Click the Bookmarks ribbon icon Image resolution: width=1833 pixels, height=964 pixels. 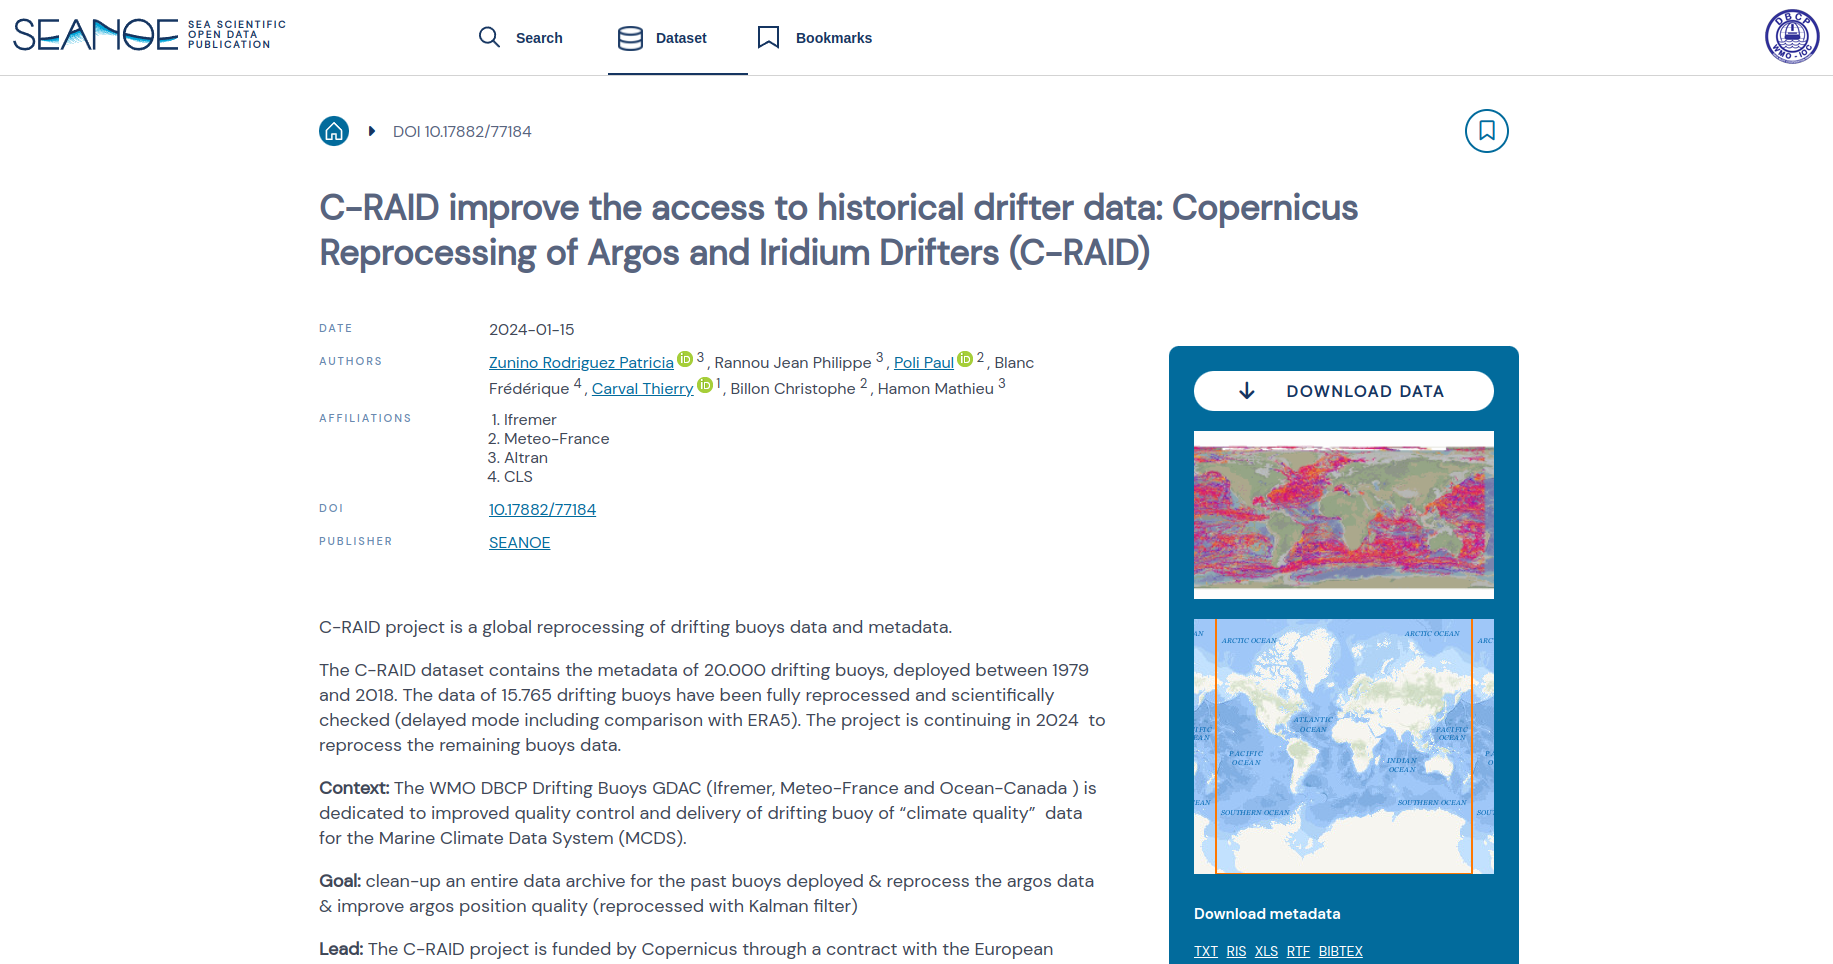point(768,37)
